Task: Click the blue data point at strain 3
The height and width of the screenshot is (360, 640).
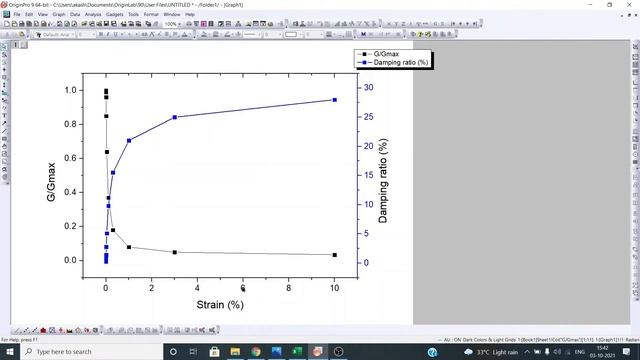Action: pos(175,118)
